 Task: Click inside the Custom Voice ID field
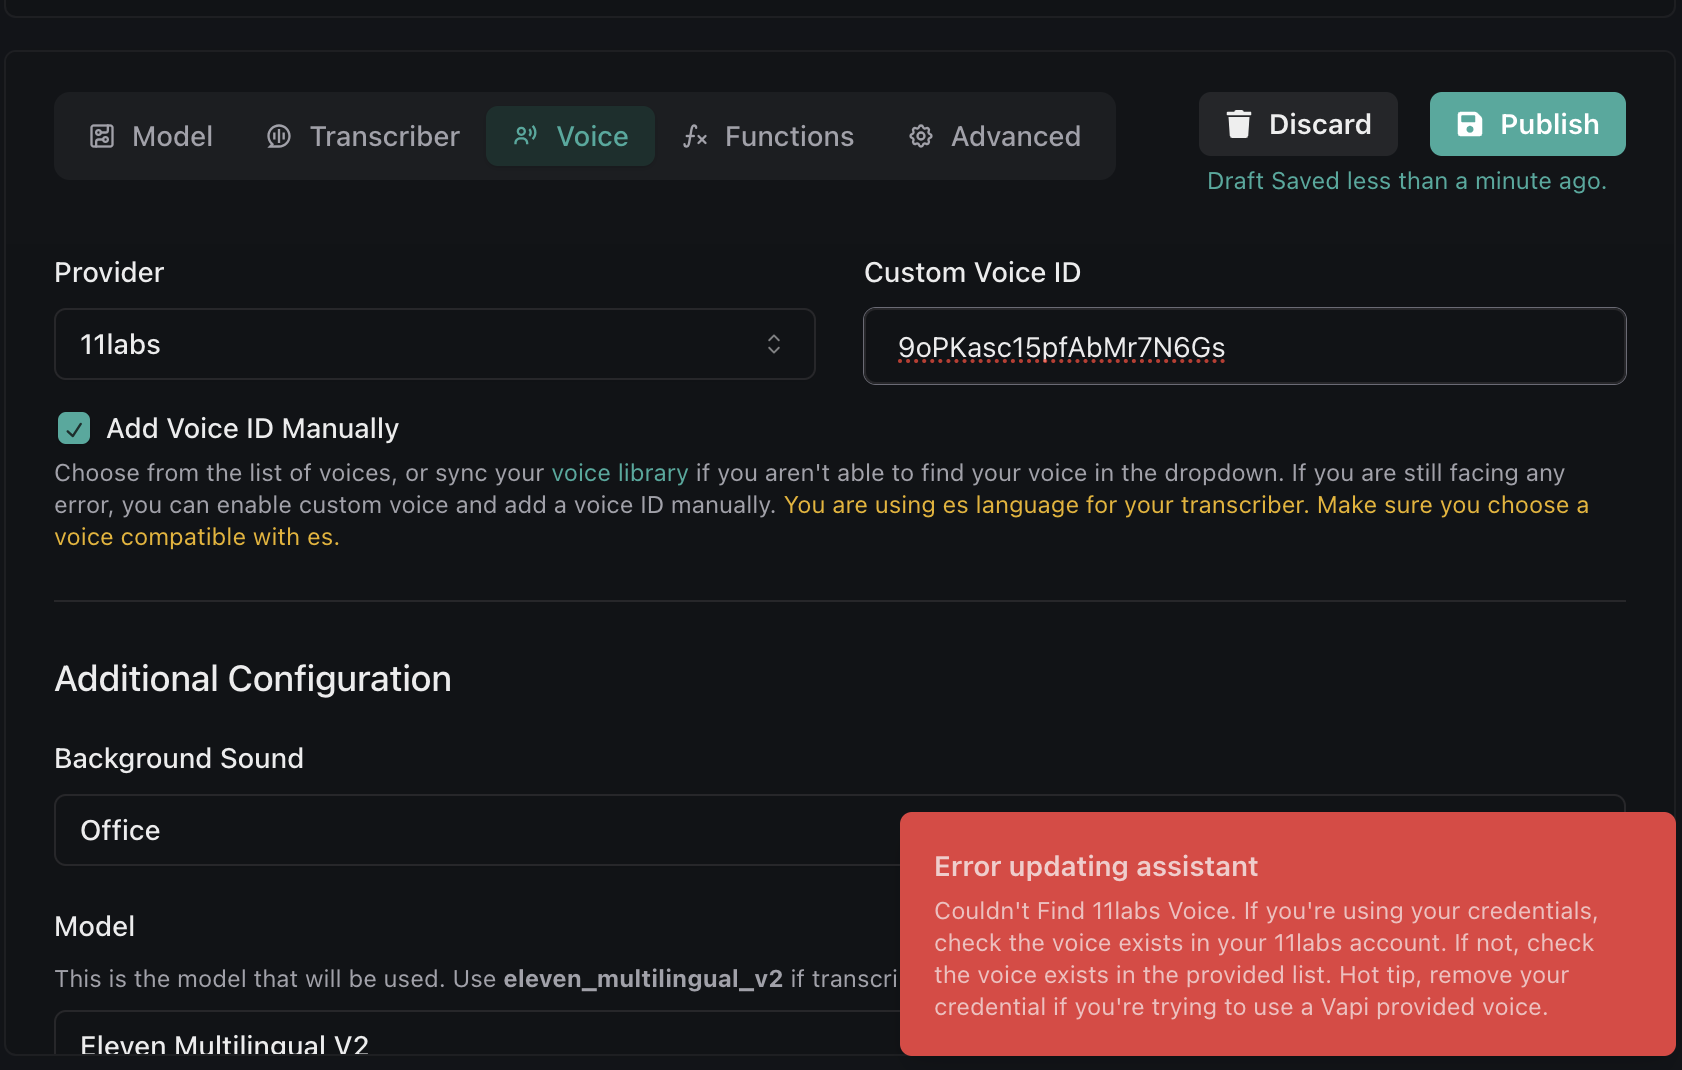(x=1243, y=346)
